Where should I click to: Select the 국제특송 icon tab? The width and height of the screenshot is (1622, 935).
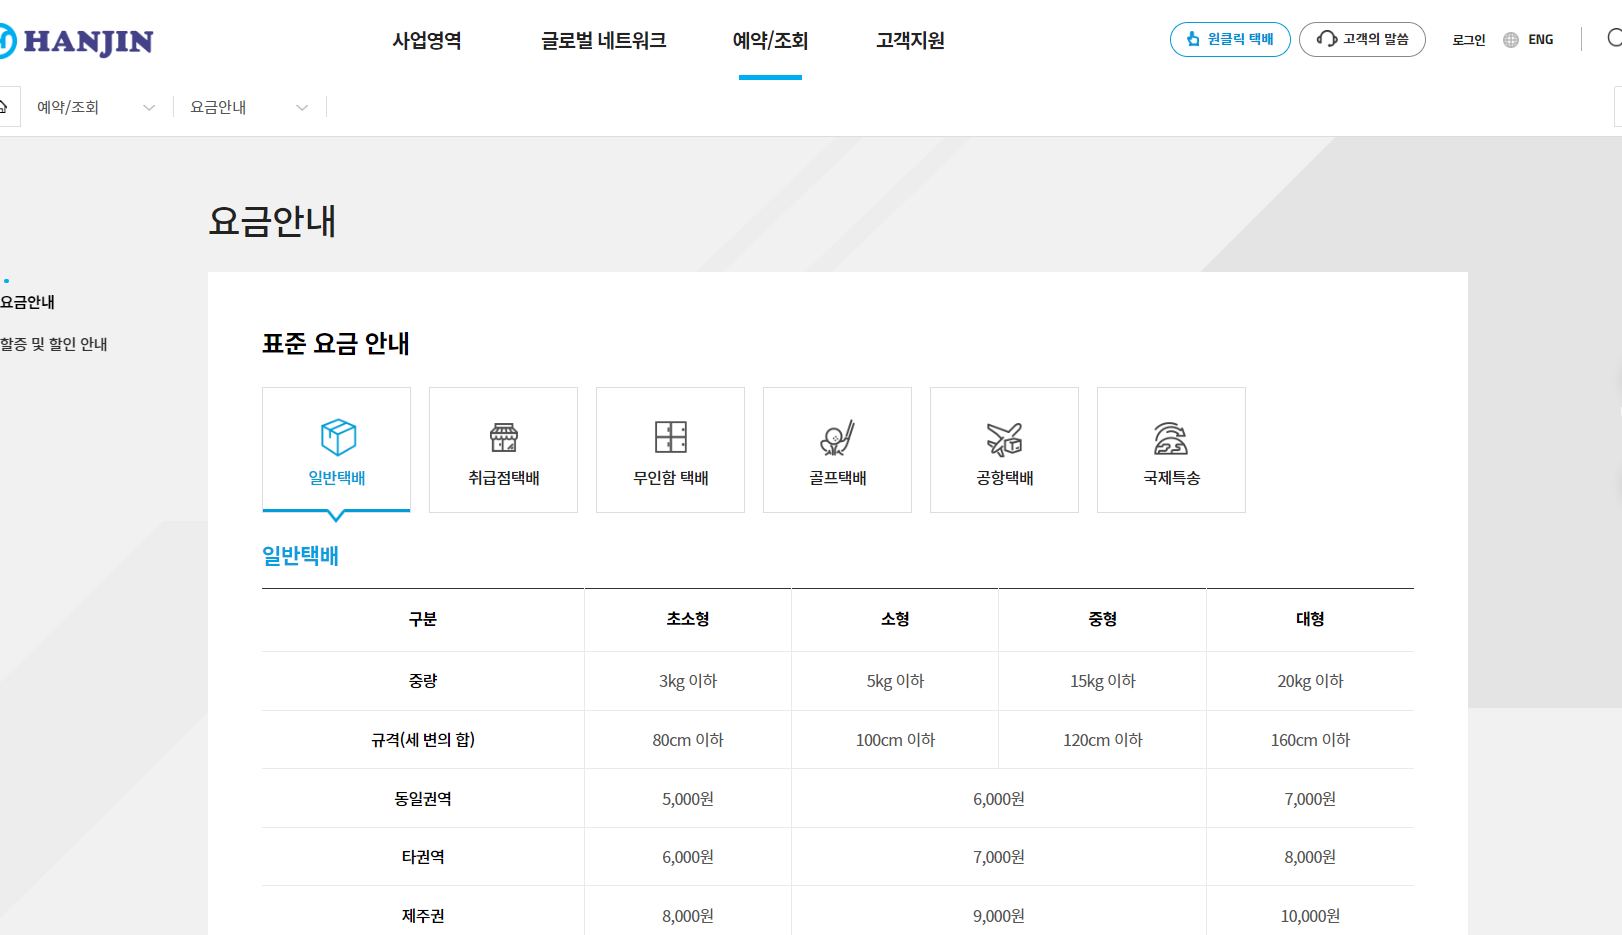(x=1171, y=450)
